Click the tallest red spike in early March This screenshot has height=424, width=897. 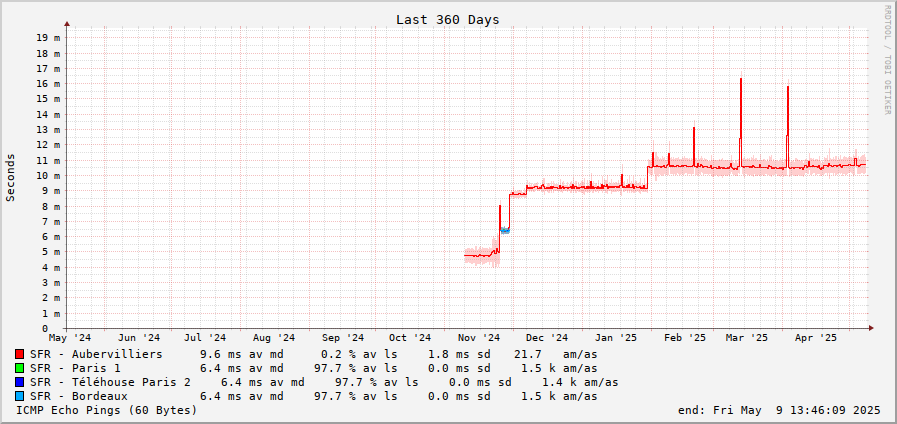(x=741, y=123)
